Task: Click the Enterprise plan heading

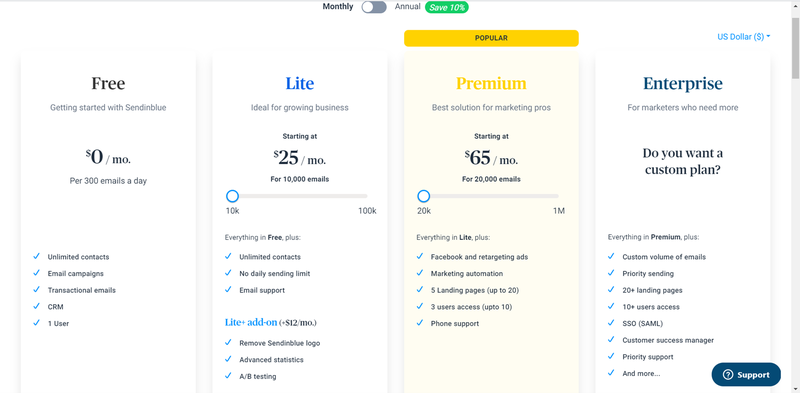Action: tap(683, 83)
